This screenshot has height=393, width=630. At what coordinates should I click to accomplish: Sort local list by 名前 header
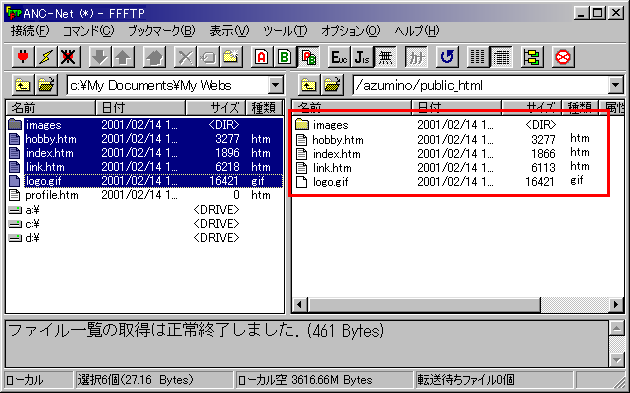click(x=51, y=108)
